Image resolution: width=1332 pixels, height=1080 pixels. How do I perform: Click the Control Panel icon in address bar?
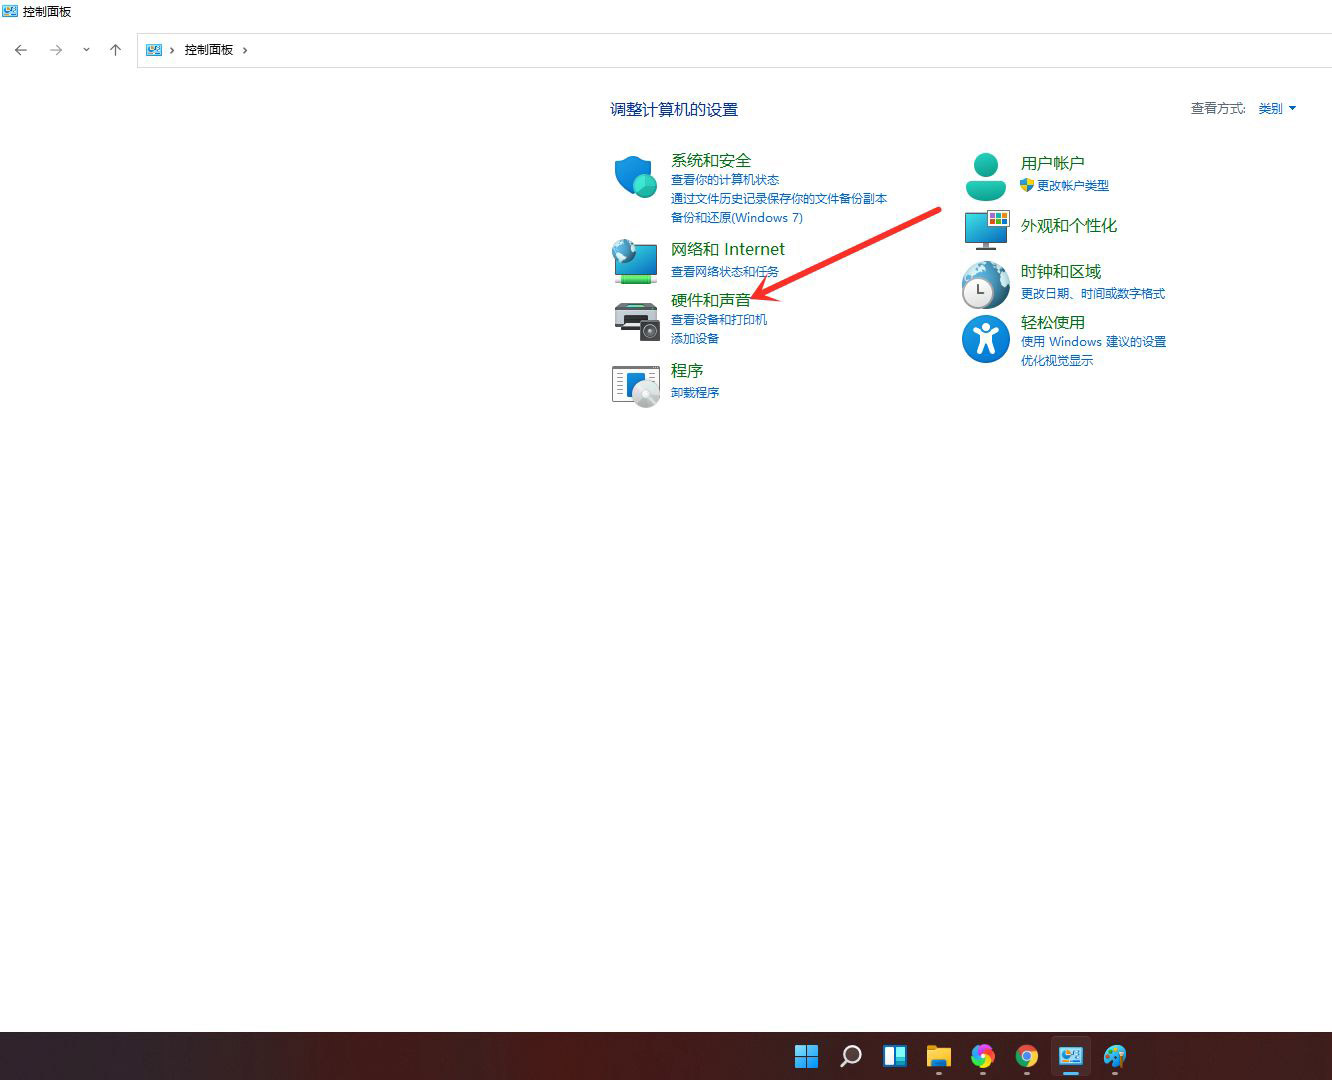(154, 50)
